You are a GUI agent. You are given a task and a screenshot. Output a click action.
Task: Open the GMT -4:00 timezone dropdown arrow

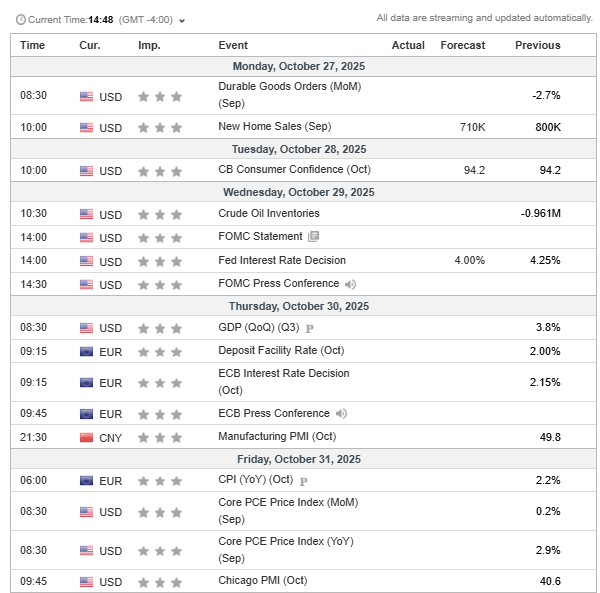coord(182,20)
